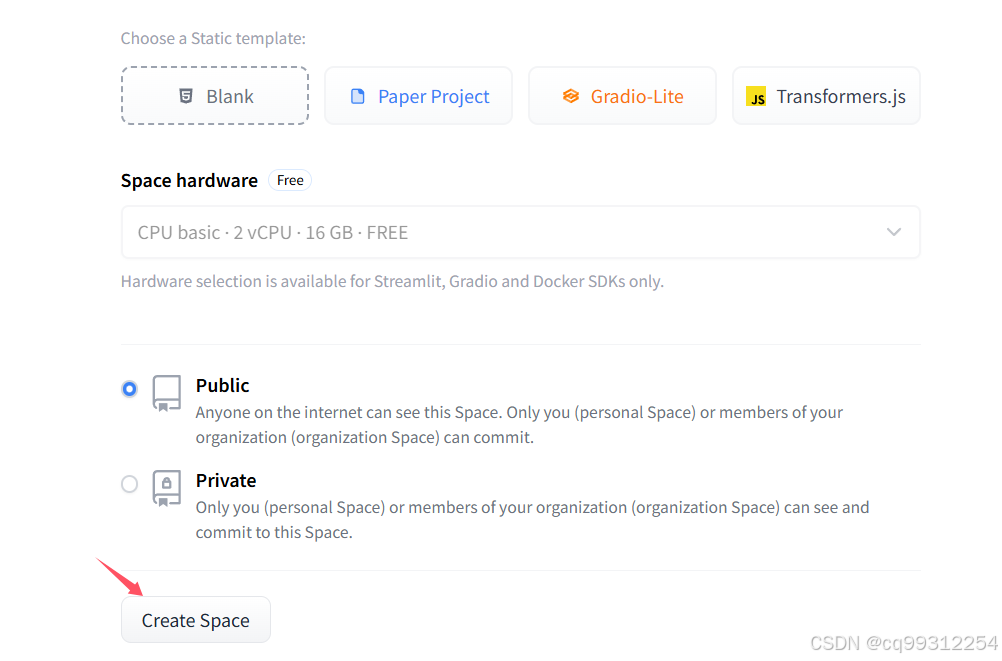Choose the Paper Project template
This screenshot has width=1002, height=661.
click(x=419, y=96)
